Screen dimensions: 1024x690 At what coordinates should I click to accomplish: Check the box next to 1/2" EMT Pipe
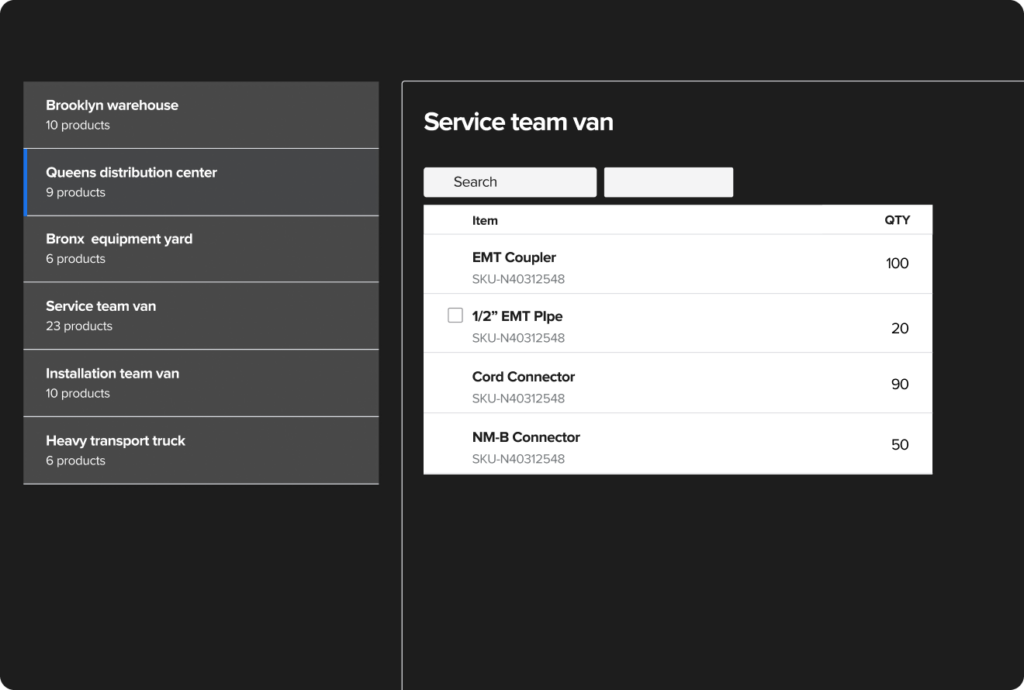455,315
